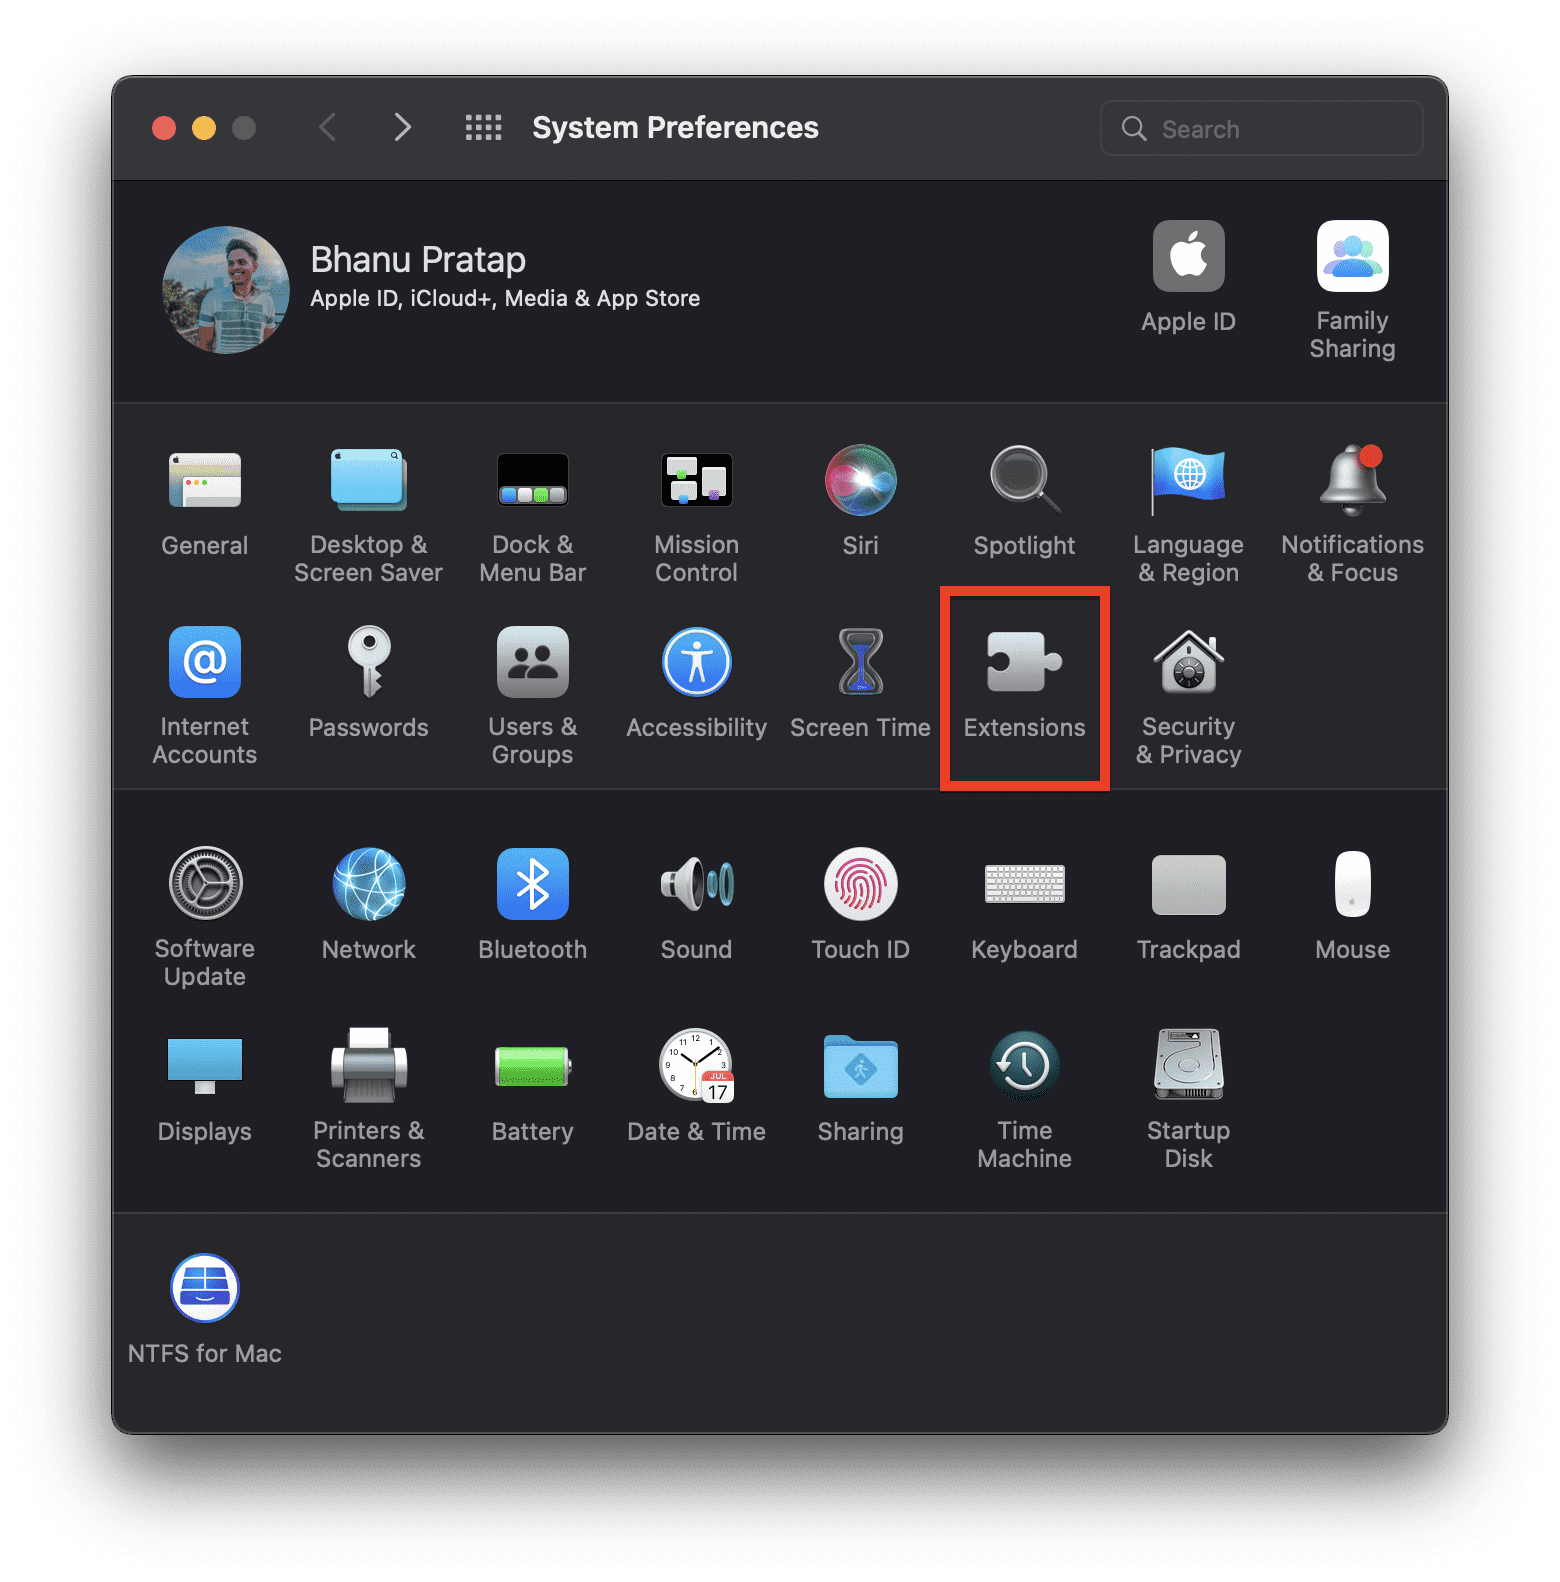This screenshot has width=1560, height=1582.
Task: Click the Bhanu Pratap account name
Action: (x=418, y=260)
